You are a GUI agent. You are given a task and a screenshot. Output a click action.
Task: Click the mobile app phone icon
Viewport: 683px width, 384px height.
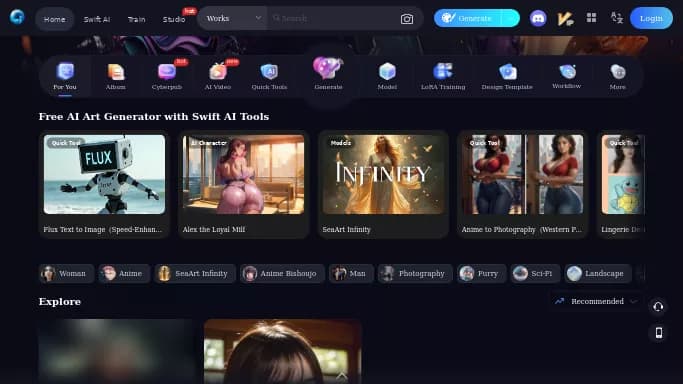coord(659,333)
